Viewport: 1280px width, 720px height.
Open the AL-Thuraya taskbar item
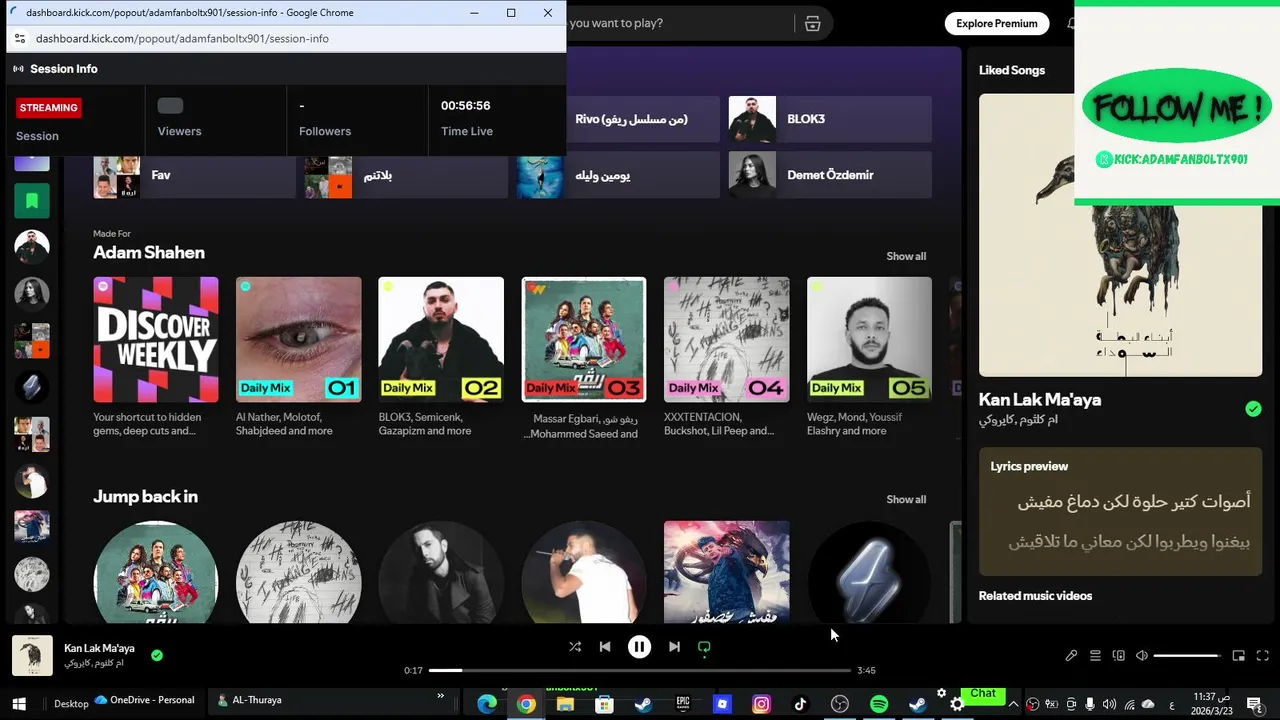[250, 701]
